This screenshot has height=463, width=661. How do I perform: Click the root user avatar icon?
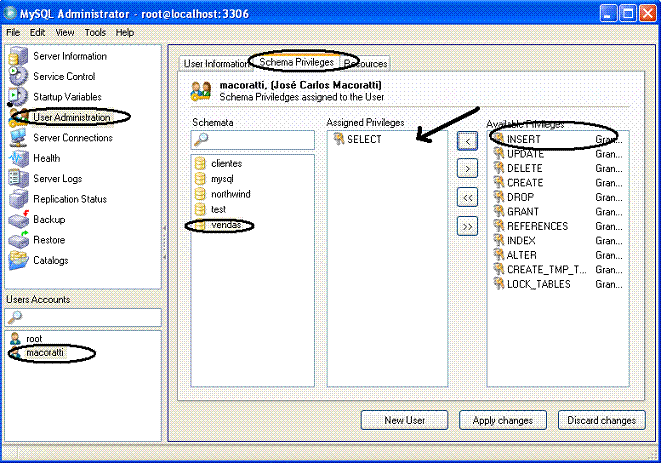16,339
